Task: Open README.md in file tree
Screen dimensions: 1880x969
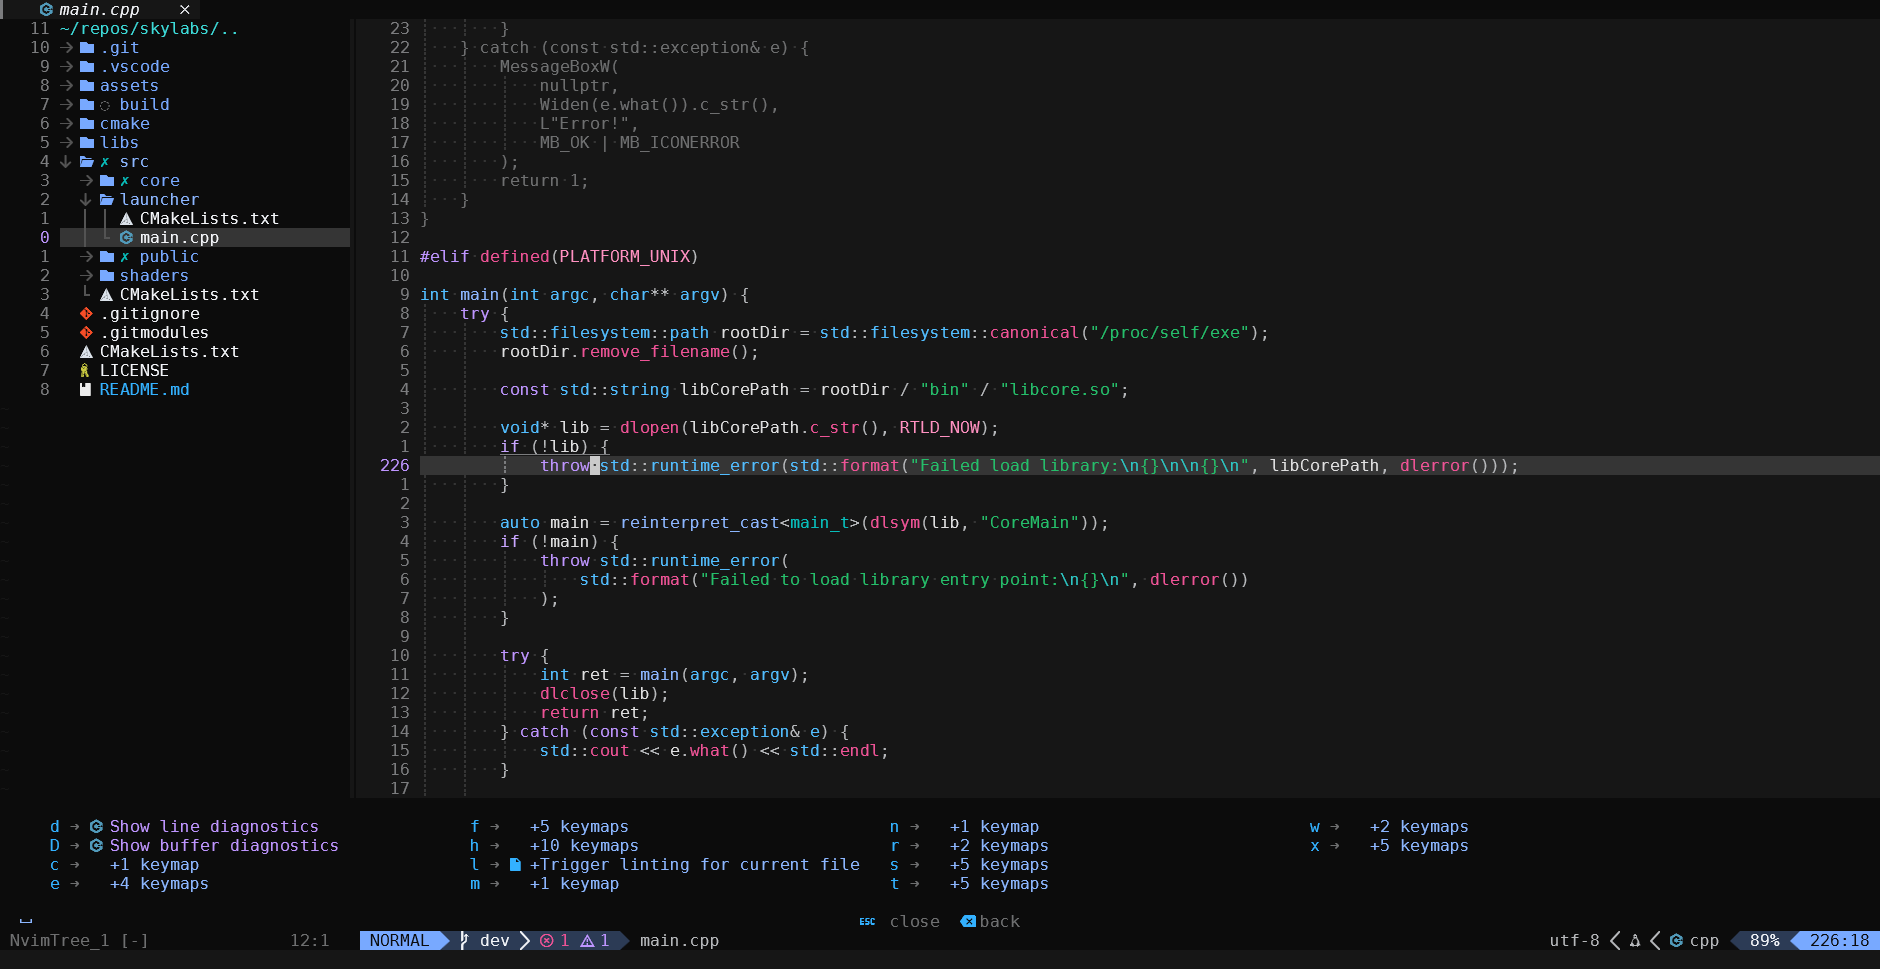Action: 144,390
